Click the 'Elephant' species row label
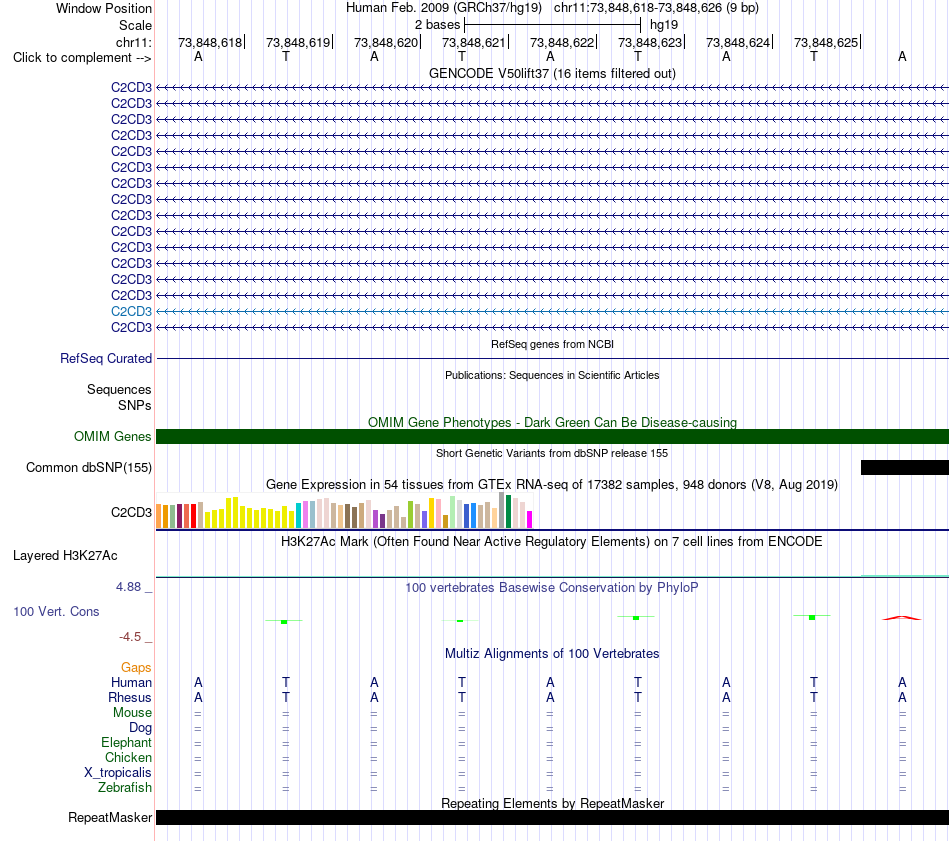The height and width of the screenshot is (841, 950). pos(127,742)
